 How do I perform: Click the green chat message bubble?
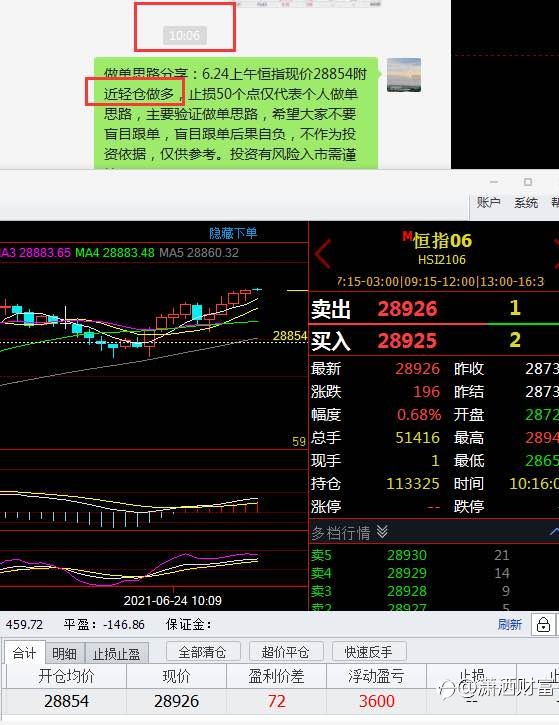point(236,113)
